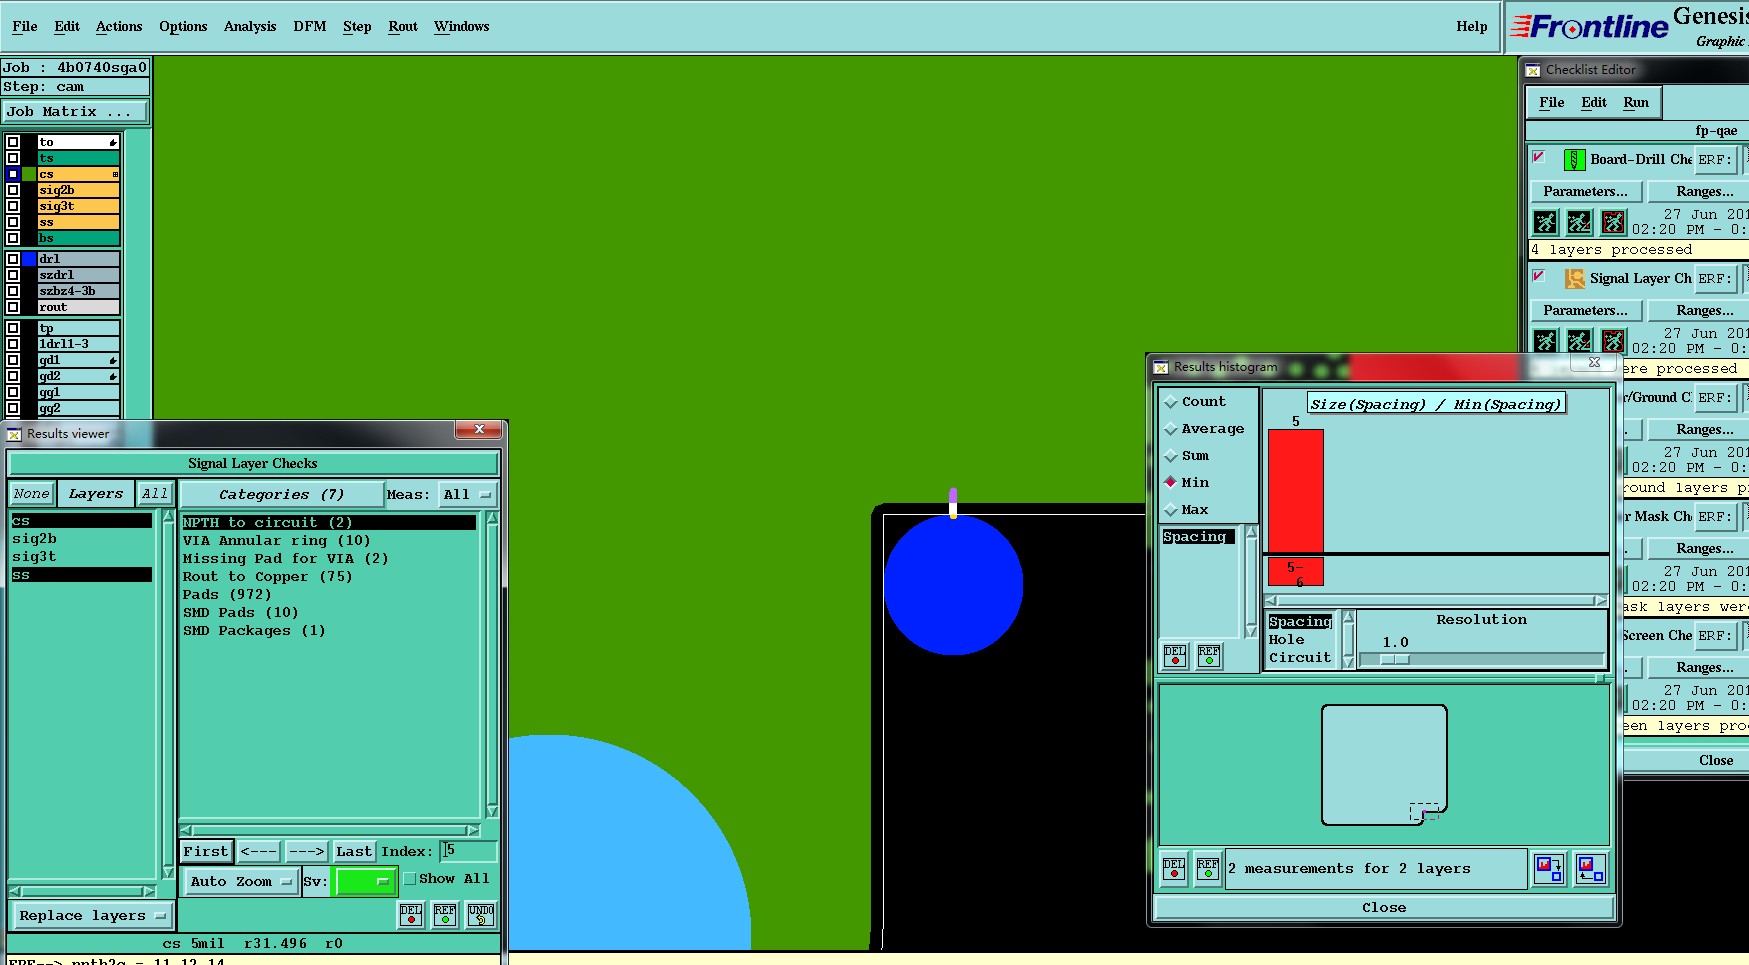Click REF icon in Results viewer

tap(445, 914)
